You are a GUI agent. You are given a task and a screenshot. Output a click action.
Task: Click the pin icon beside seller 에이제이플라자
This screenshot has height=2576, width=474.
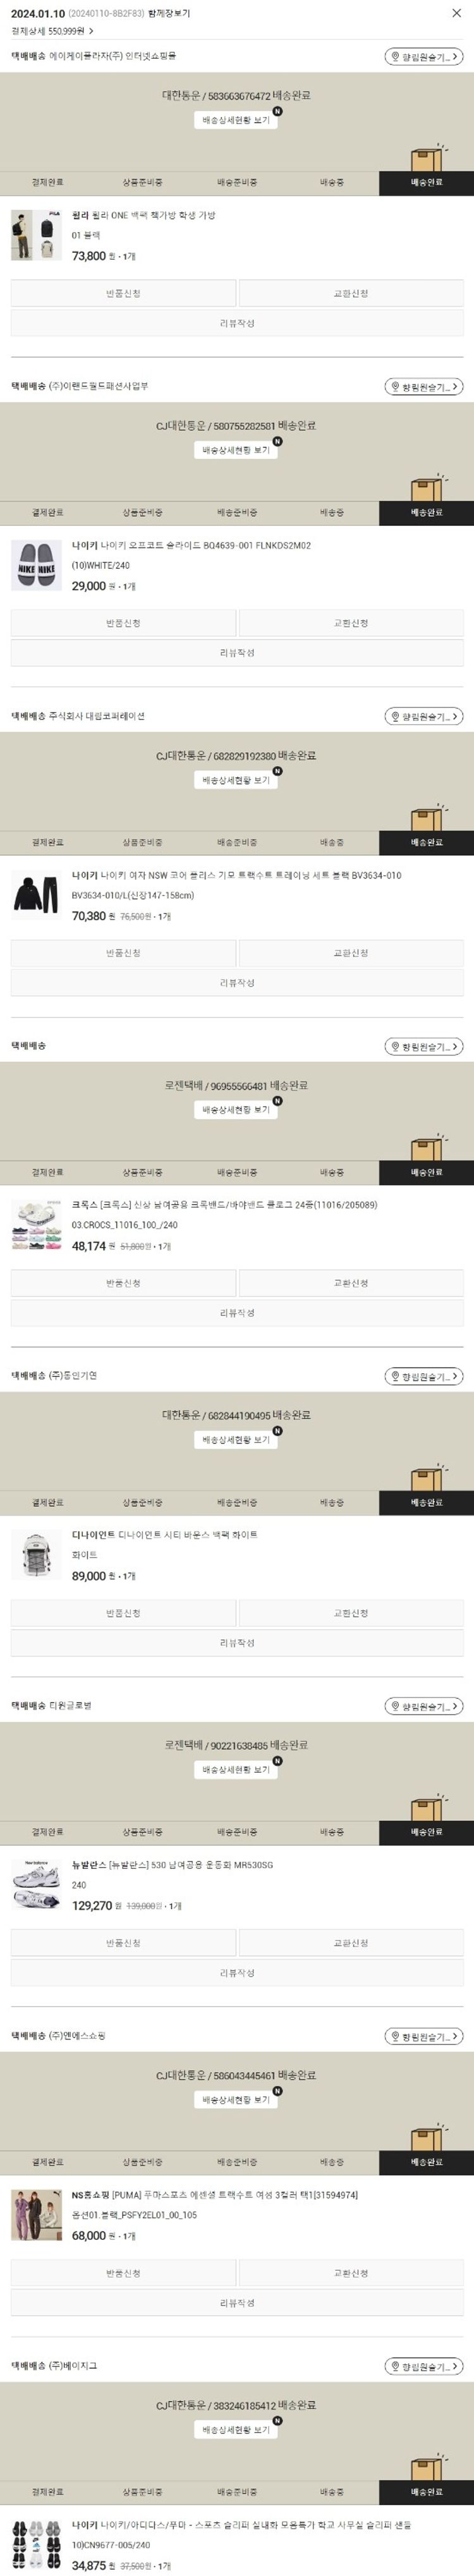396,57
